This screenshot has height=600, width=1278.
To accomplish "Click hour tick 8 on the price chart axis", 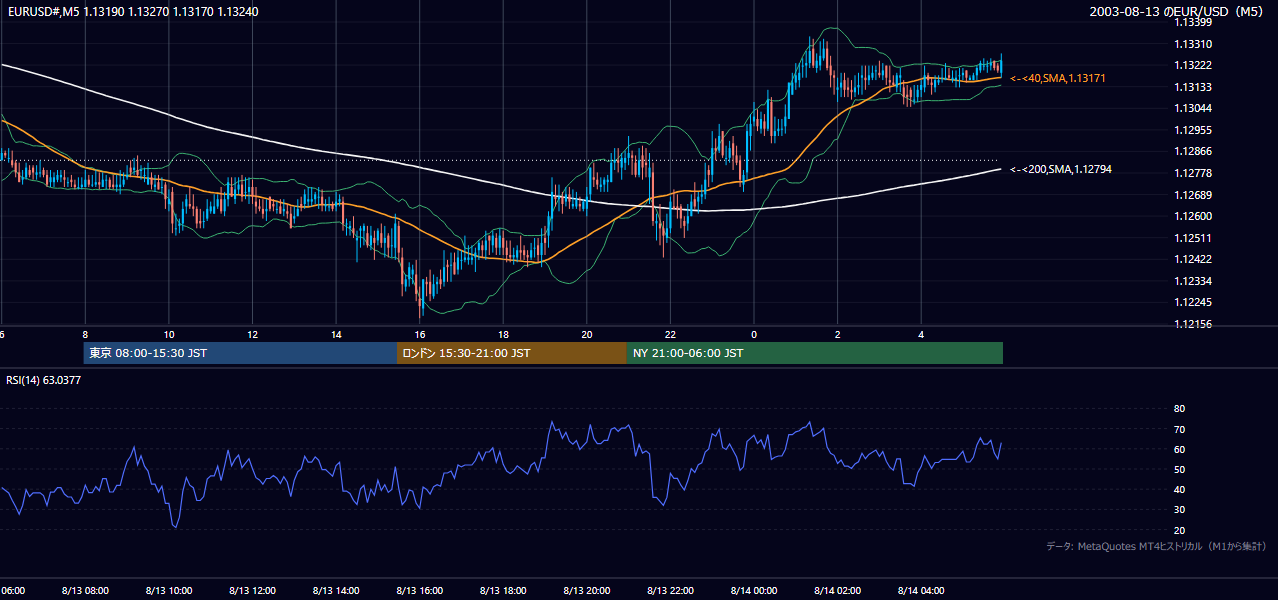I will pyautogui.click(x=85, y=335).
